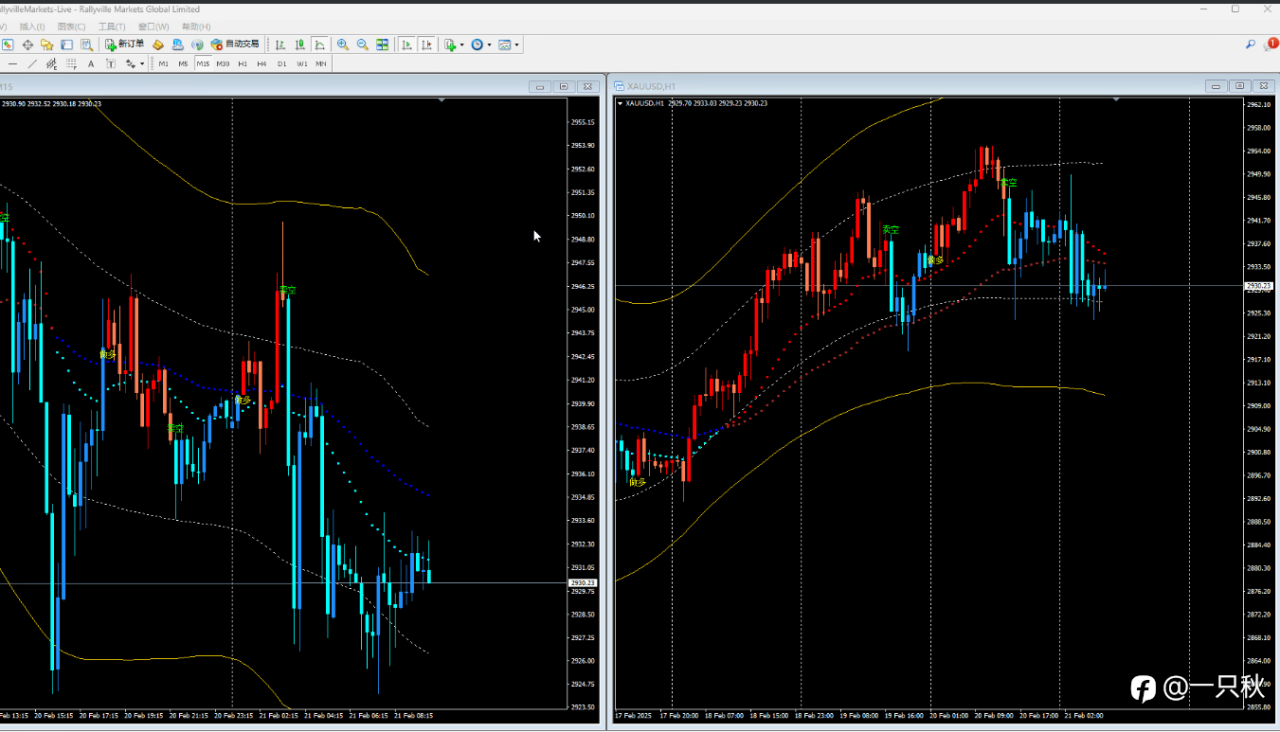Image resolution: width=1280 pixels, height=732 pixels.
Task: Tile chart windows with the grid icon
Action: point(382,45)
